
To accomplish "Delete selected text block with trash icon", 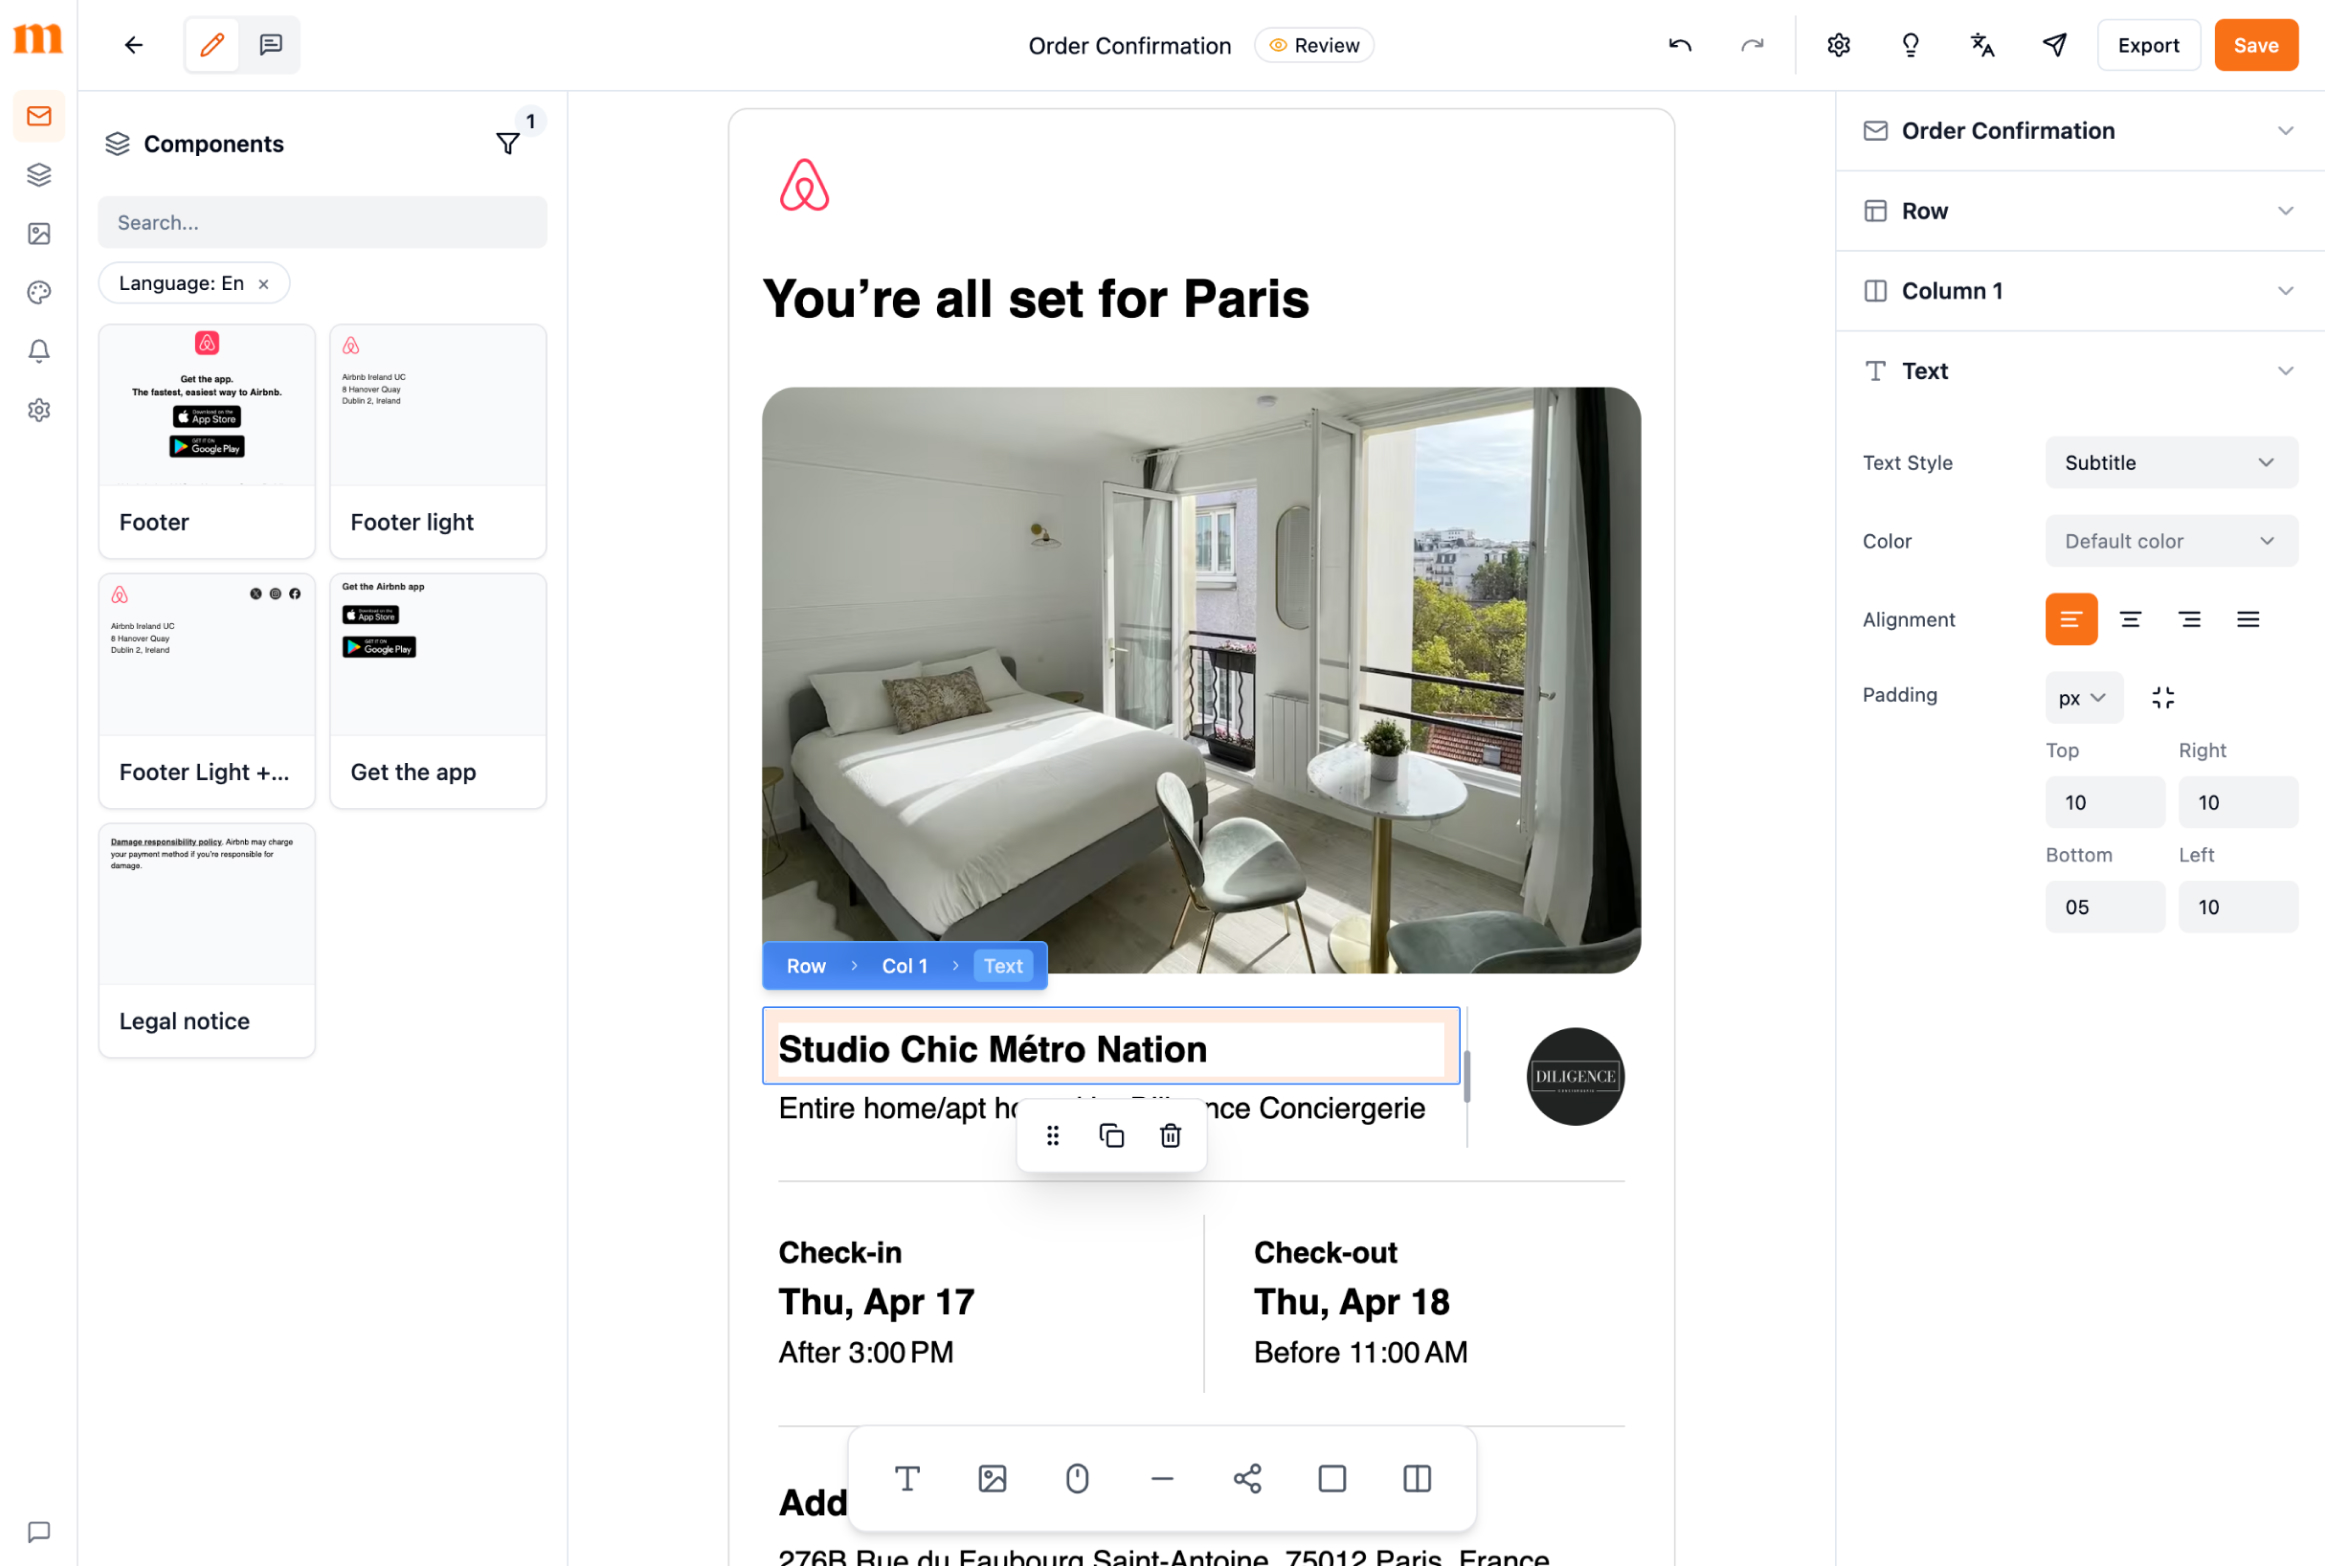I will pos(1170,1136).
